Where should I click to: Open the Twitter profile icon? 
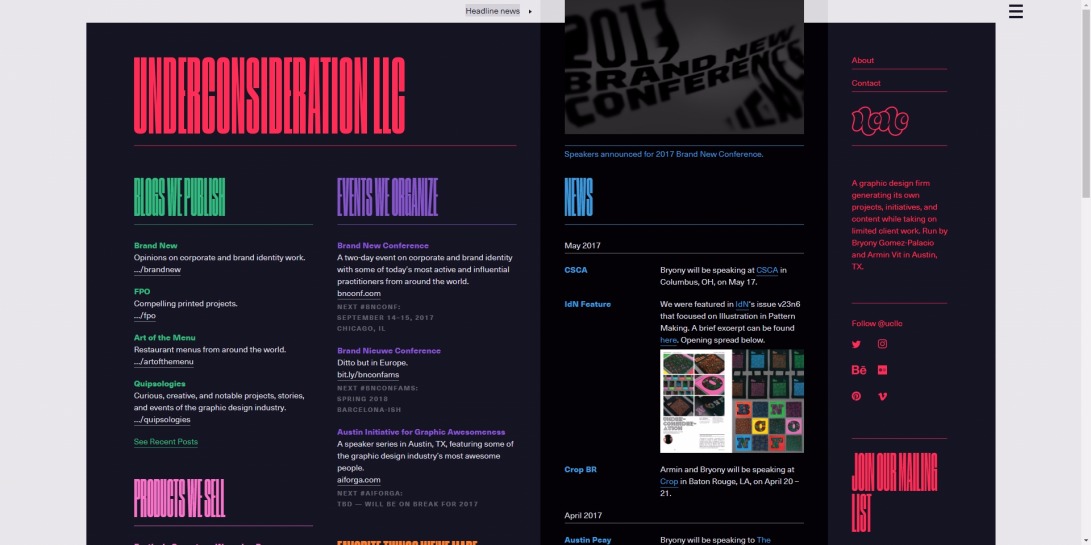coord(856,344)
